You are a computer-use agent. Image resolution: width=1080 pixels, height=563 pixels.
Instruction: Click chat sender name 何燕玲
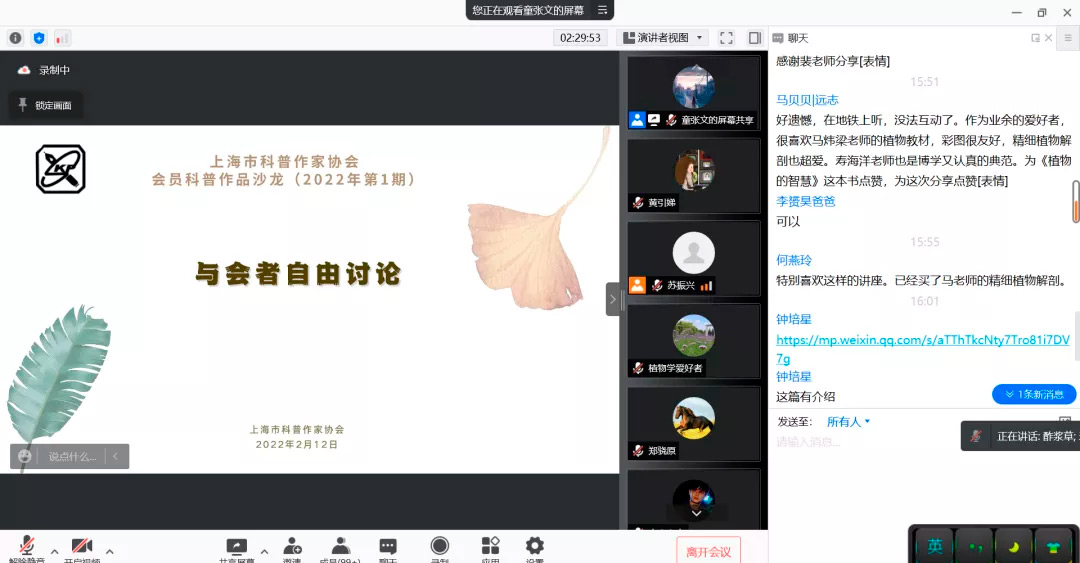click(x=794, y=260)
